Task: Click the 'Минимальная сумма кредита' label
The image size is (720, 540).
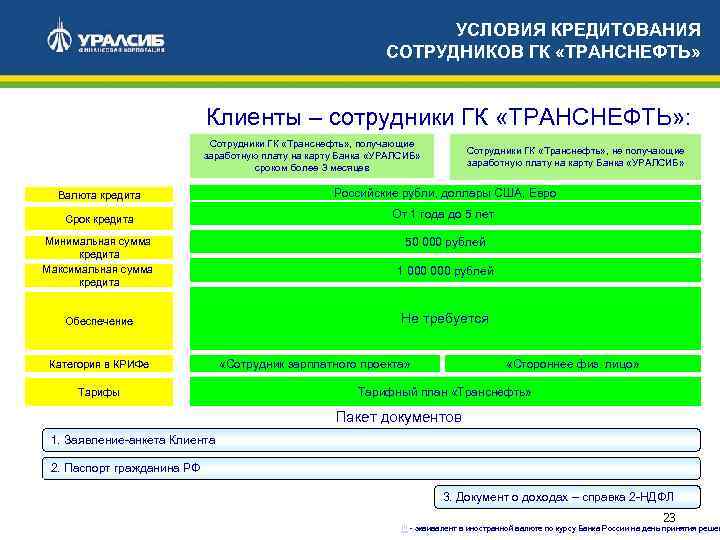Action: [99, 248]
